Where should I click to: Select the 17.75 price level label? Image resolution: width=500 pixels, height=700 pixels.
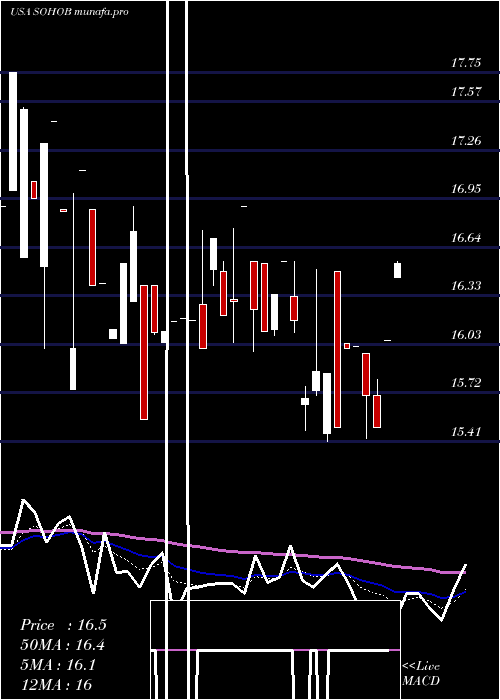click(x=466, y=63)
